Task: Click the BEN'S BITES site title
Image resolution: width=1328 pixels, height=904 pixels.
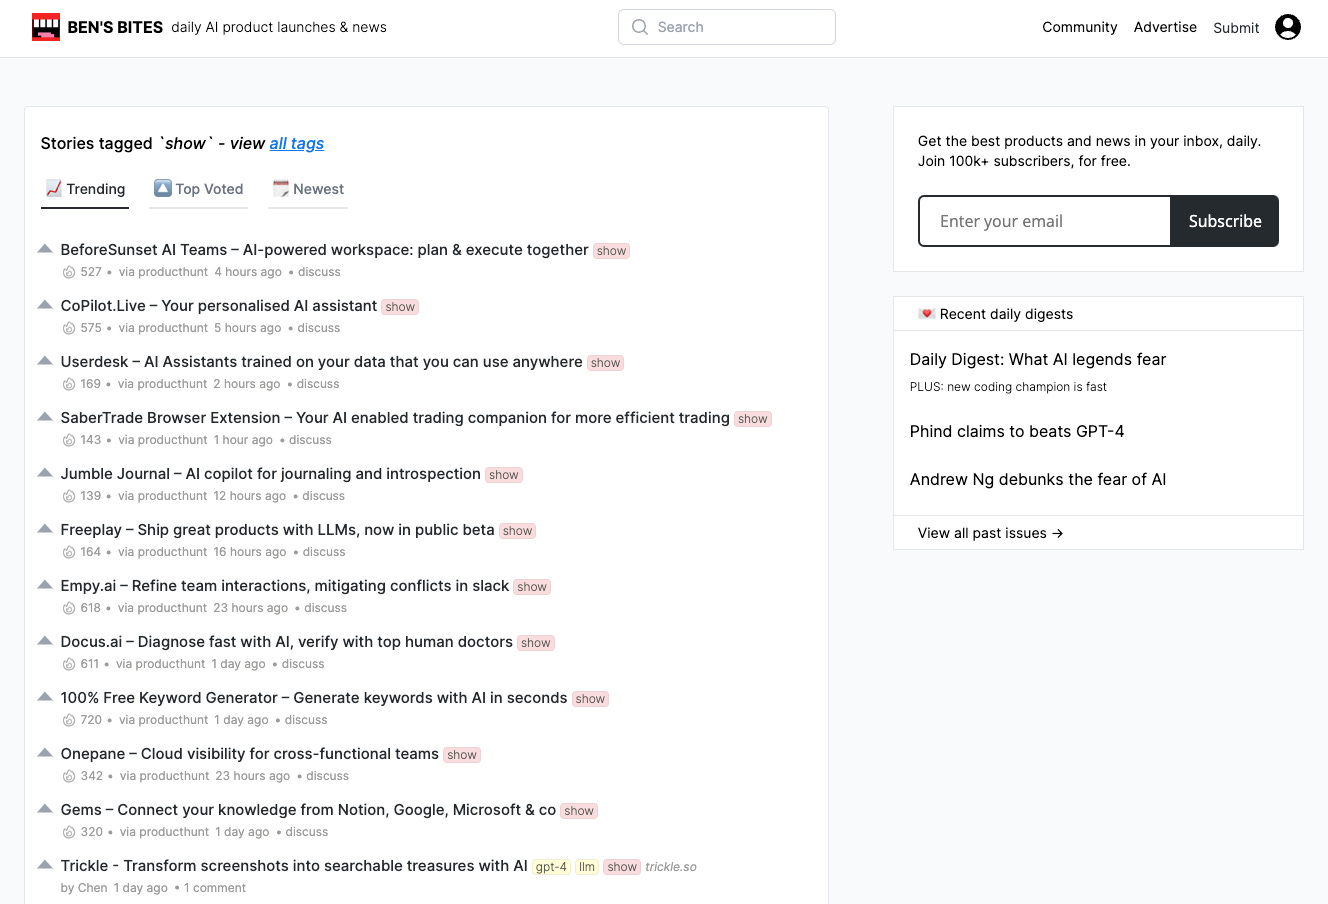Action: point(115,27)
